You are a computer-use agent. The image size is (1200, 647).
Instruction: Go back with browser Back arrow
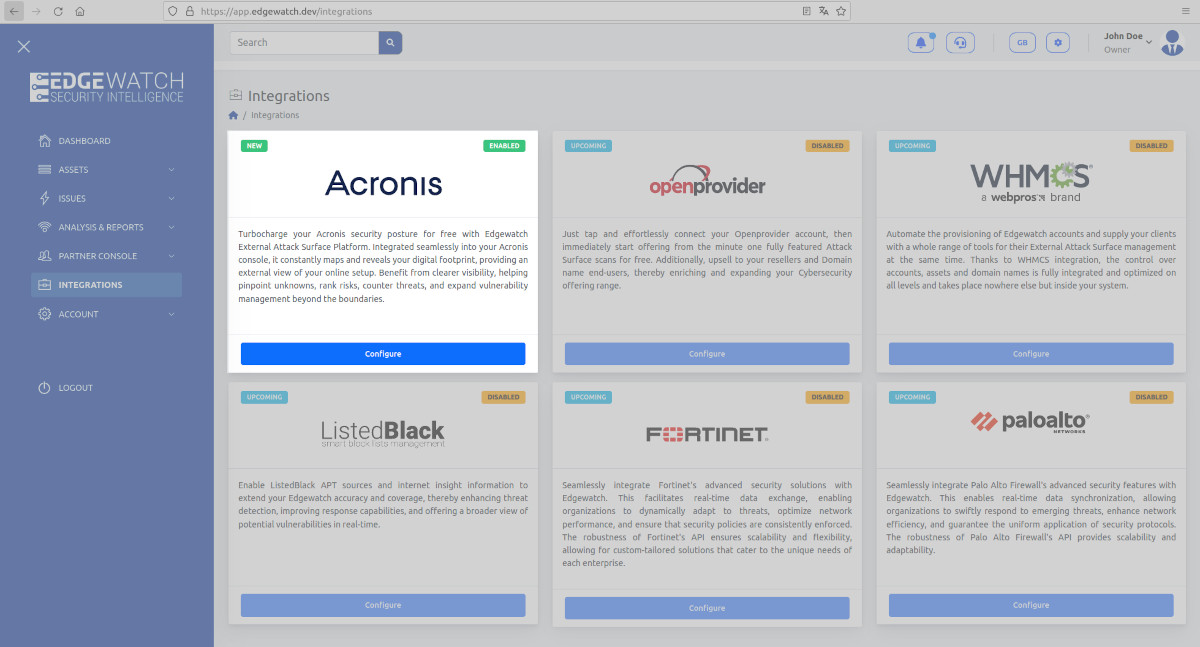tap(15, 11)
